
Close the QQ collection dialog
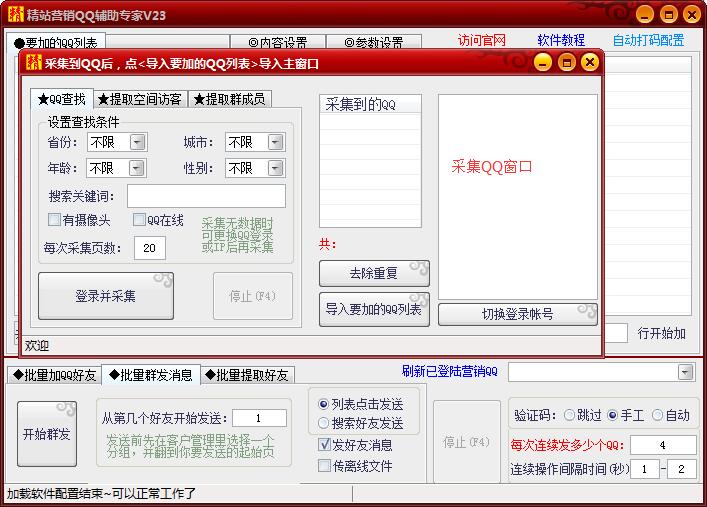[590, 62]
